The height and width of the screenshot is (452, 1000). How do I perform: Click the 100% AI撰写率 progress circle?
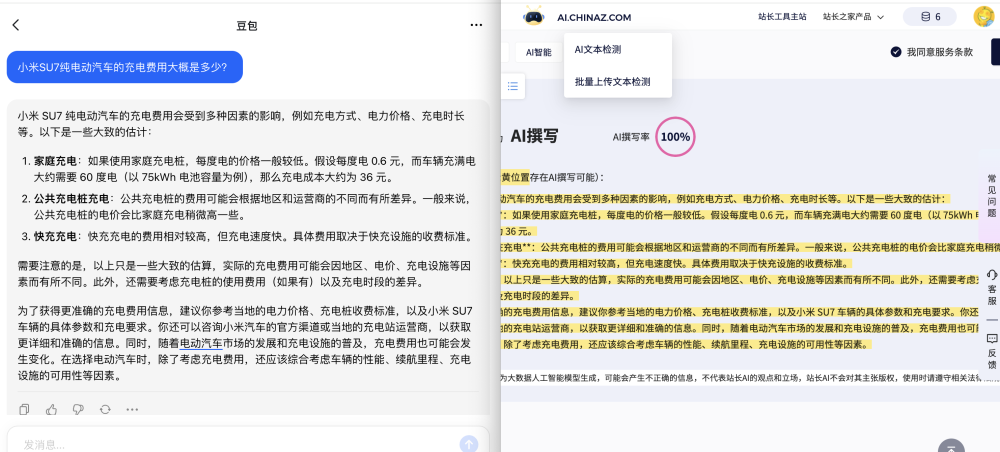click(675, 136)
